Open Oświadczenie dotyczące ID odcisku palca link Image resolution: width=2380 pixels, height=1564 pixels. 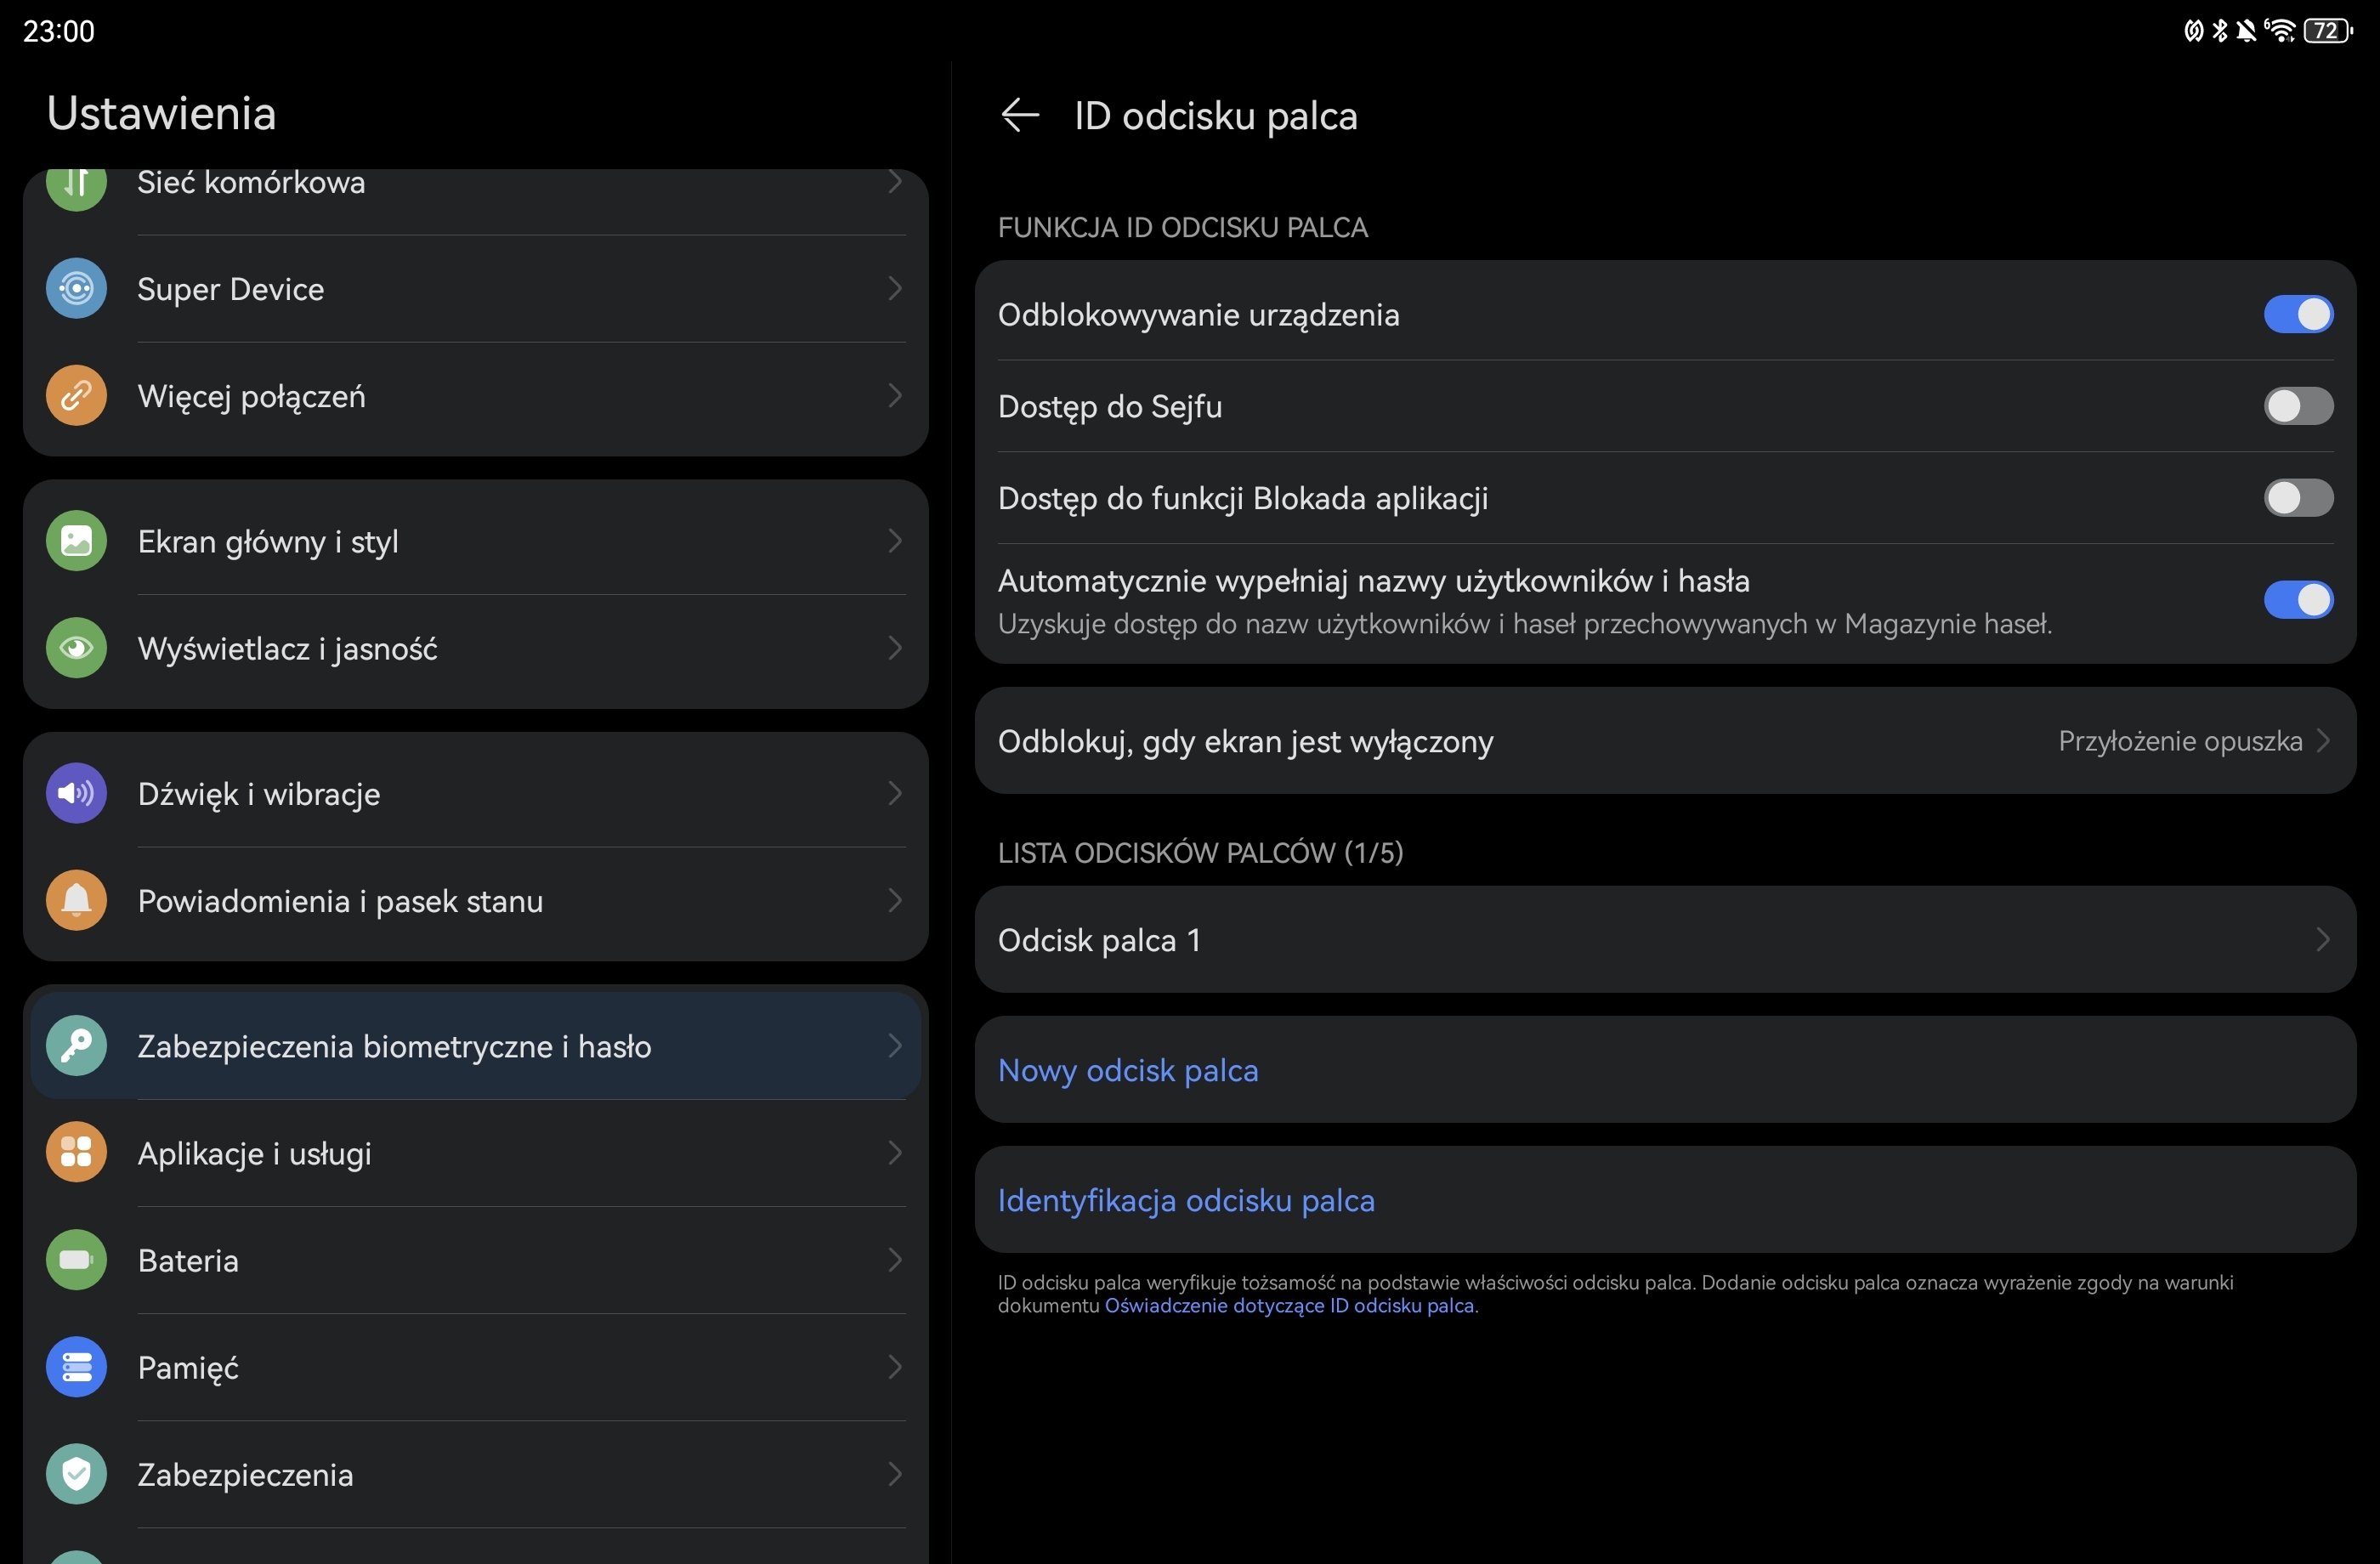pos(1289,1306)
